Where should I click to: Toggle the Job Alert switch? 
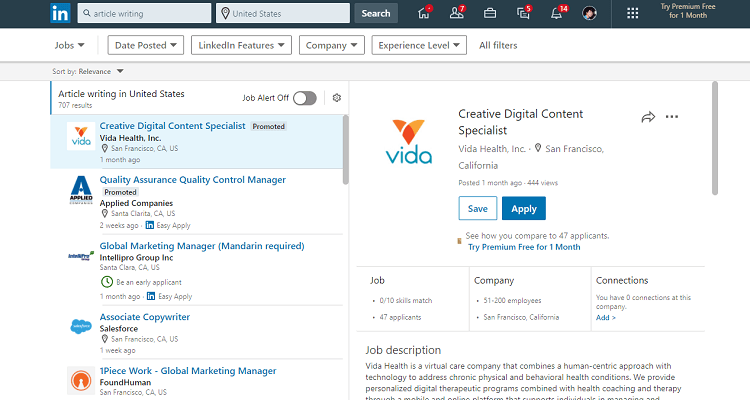pos(305,98)
